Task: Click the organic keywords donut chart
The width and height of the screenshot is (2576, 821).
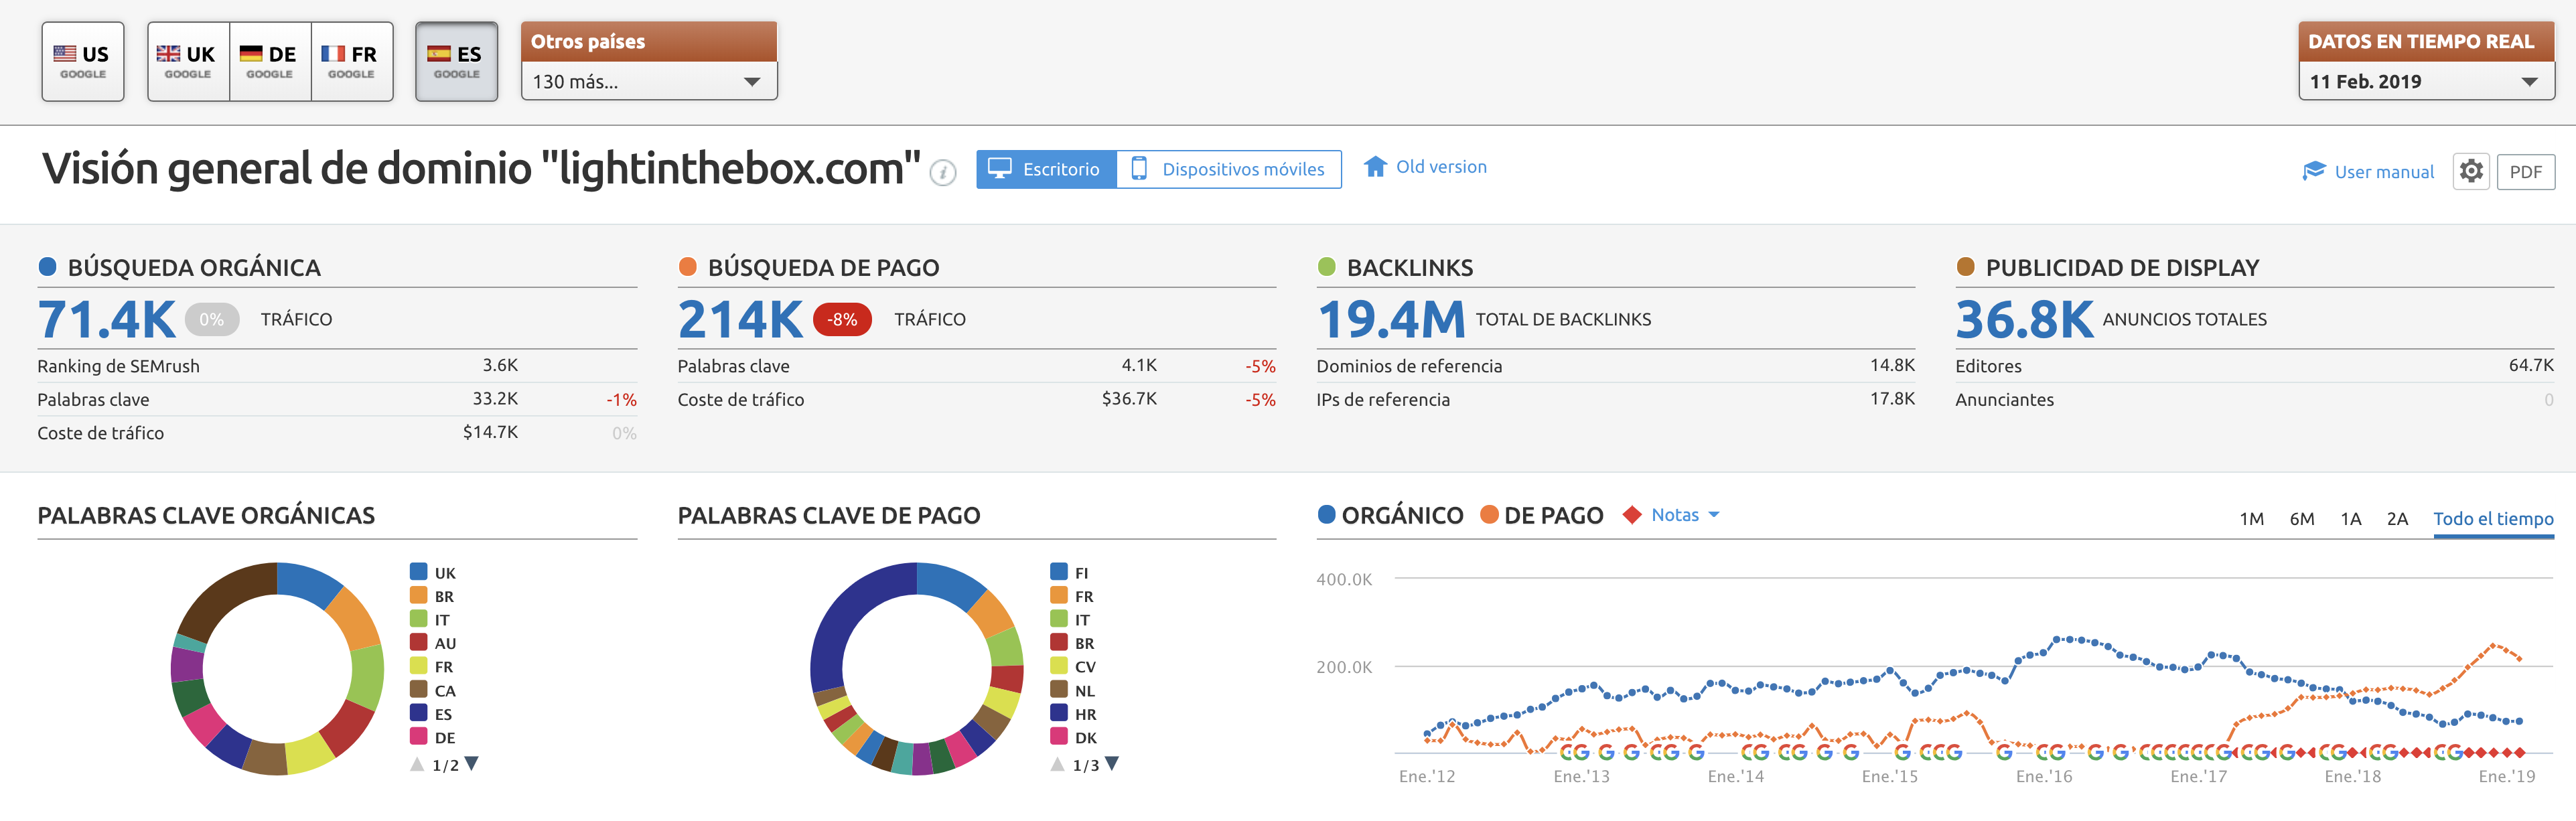Action: tap(277, 669)
